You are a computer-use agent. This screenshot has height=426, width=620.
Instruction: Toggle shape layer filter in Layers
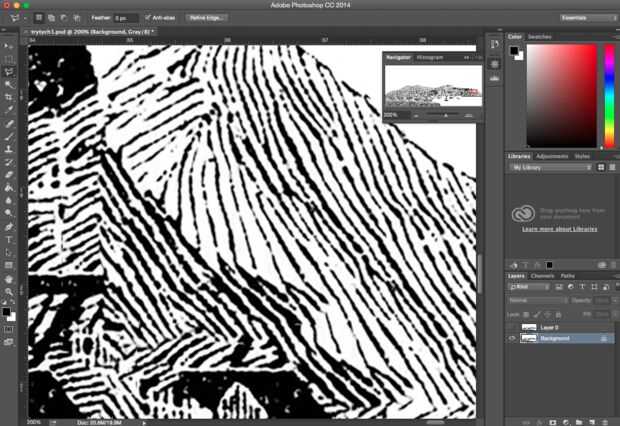coord(594,287)
